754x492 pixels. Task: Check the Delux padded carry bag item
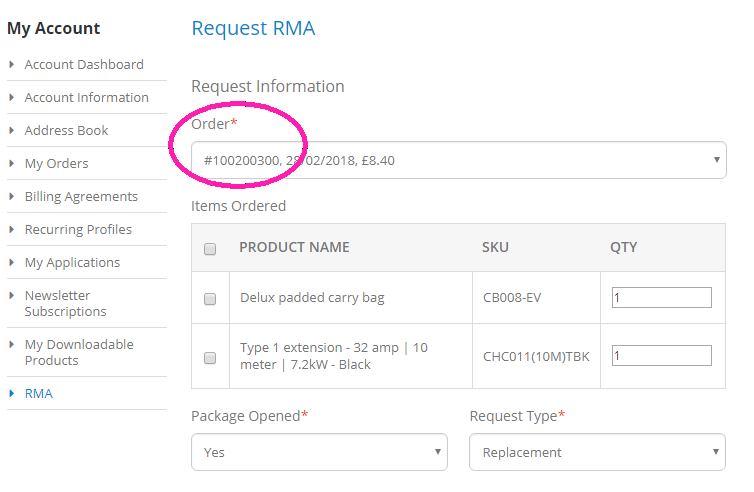(x=210, y=298)
